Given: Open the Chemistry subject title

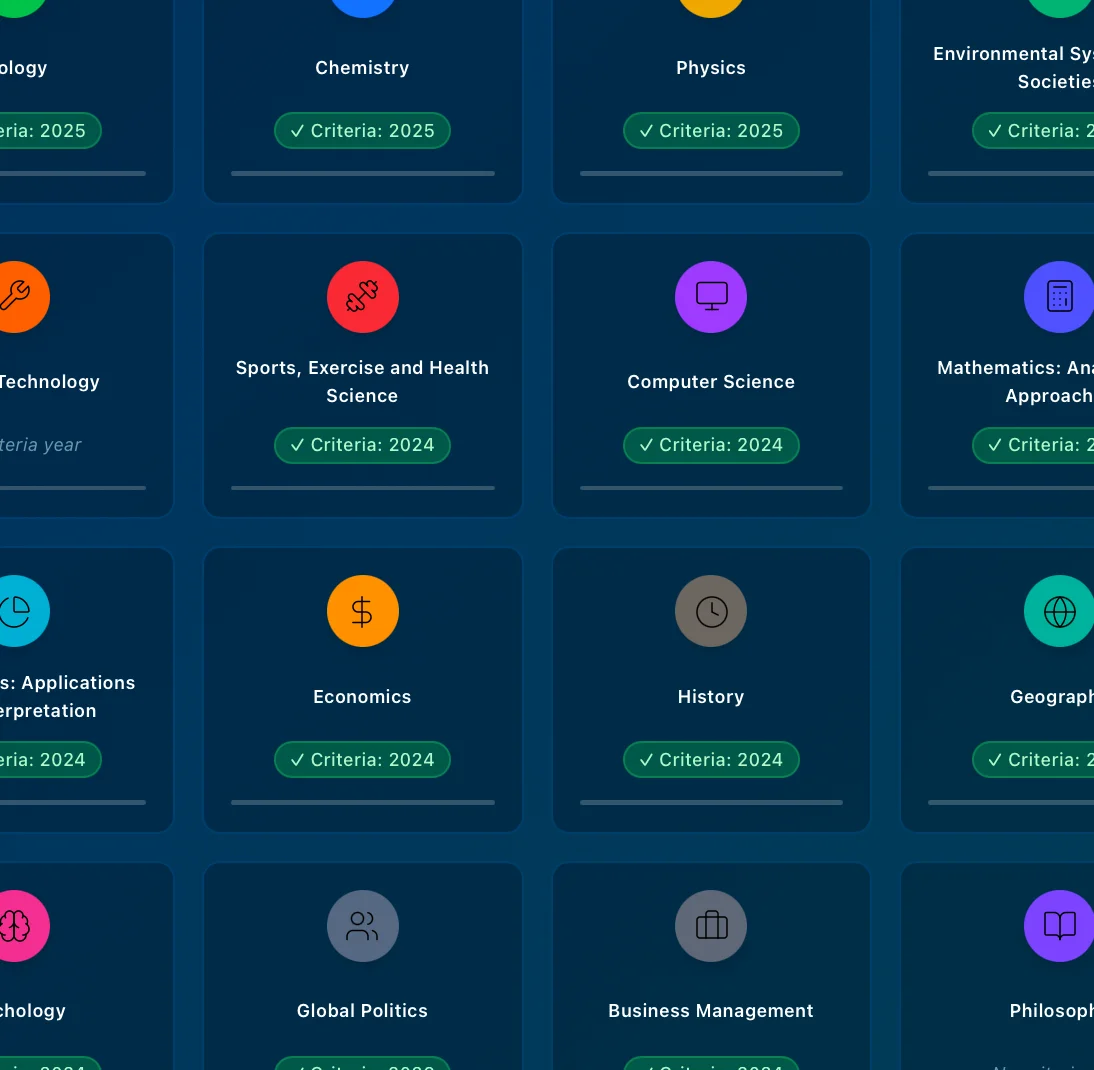Looking at the screenshot, I should pyautogui.click(x=362, y=68).
